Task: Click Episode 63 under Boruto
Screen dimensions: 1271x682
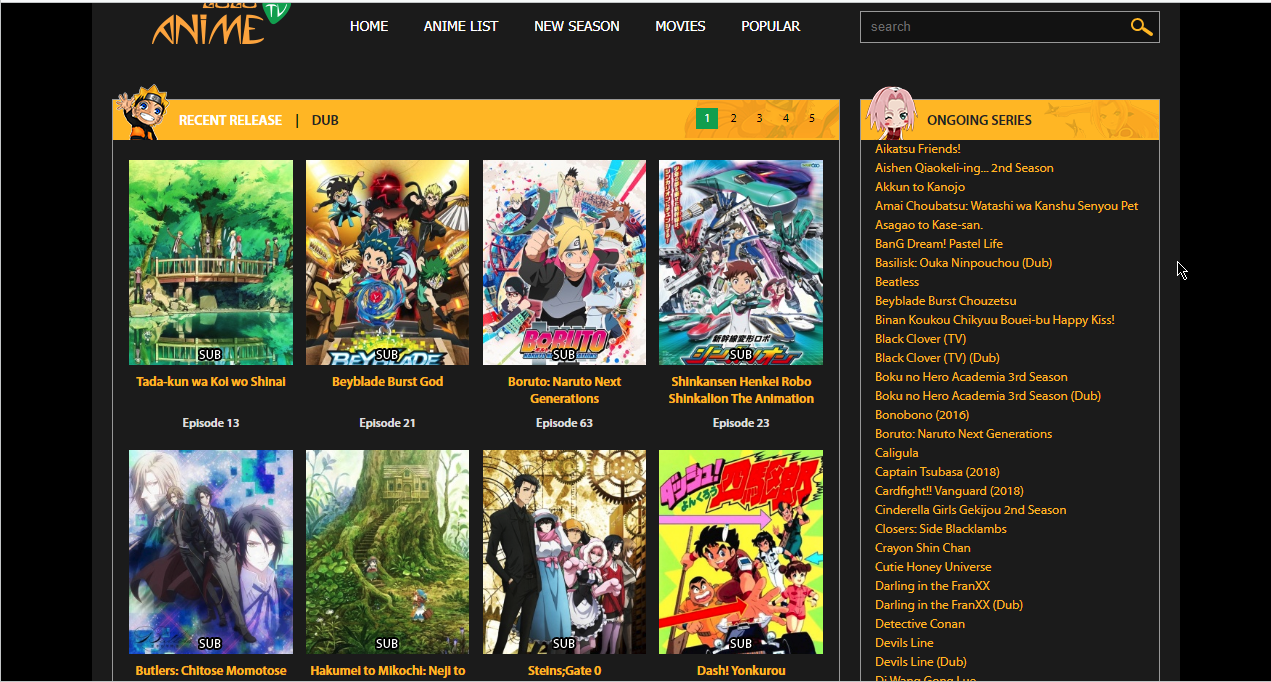Action: (564, 423)
